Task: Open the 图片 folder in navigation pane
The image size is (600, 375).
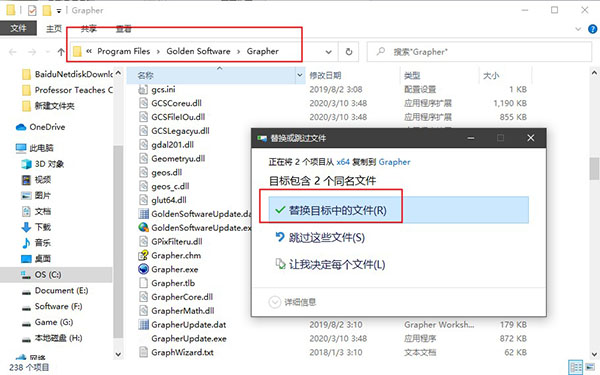Action: (x=36, y=195)
